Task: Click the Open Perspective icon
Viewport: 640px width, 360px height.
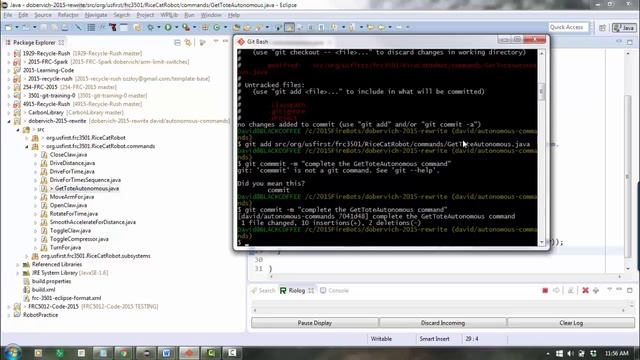Action: pyautogui.click(x=602, y=27)
